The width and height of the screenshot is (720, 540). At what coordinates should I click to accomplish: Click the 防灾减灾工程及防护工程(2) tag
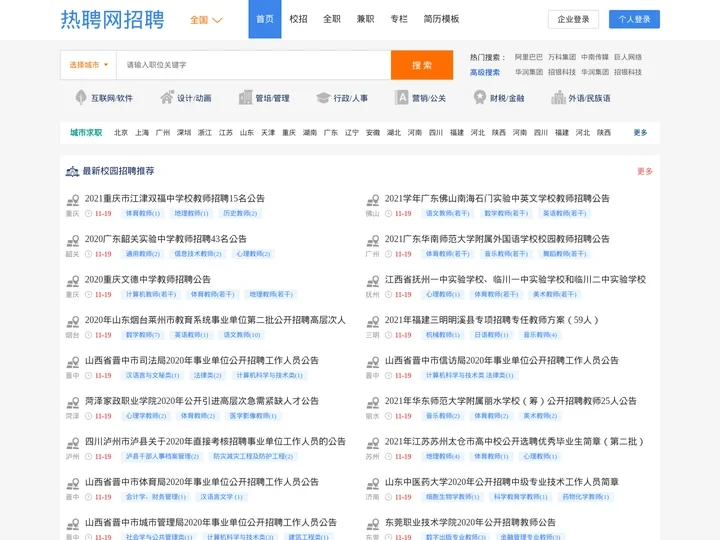[253, 456]
